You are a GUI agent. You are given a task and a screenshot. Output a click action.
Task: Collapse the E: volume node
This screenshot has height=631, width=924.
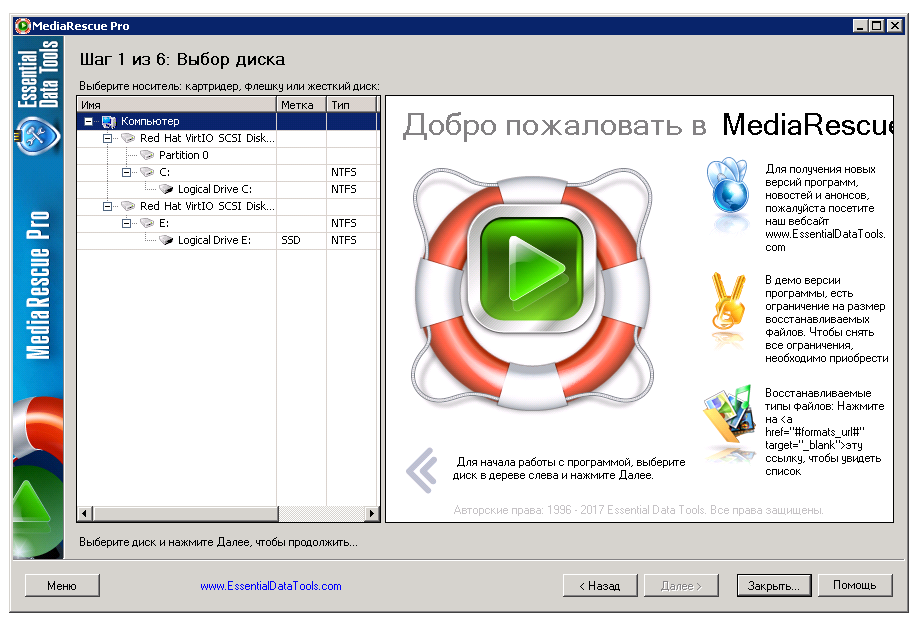coord(126,224)
